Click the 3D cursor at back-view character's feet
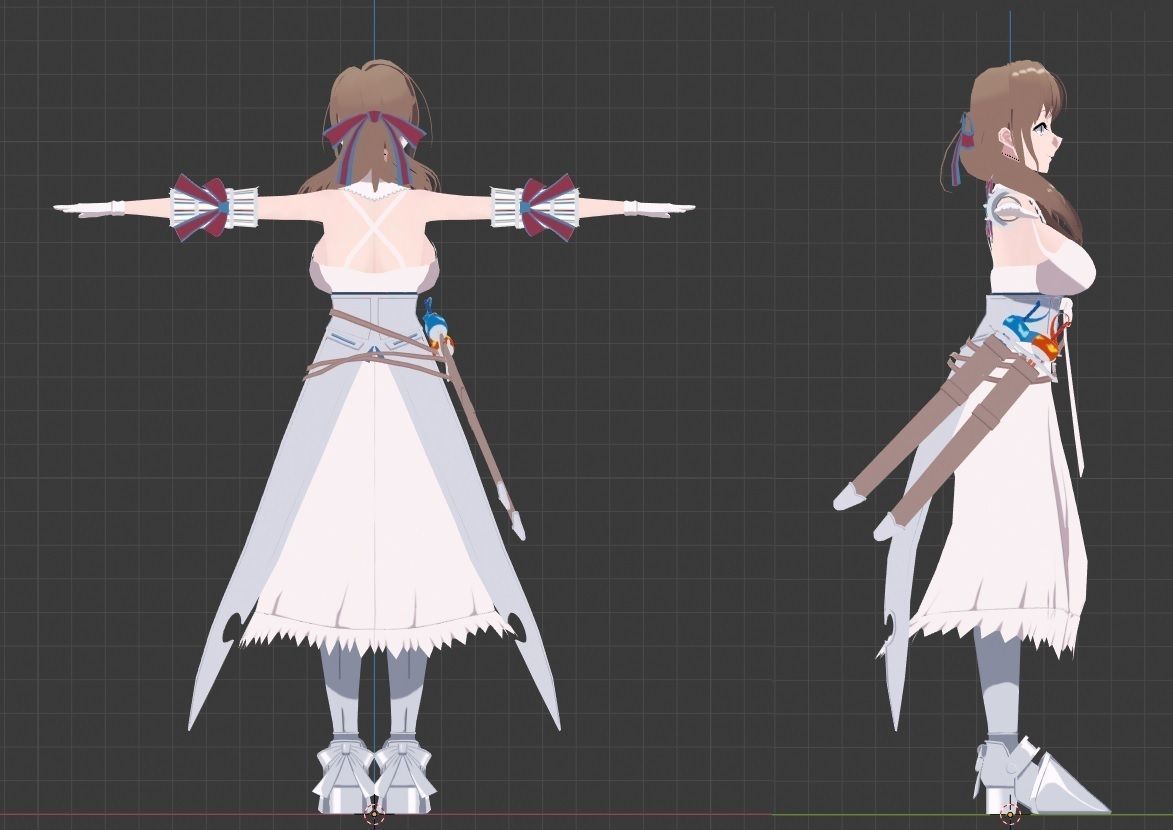The height and width of the screenshot is (830, 1173). click(x=373, y=812)
